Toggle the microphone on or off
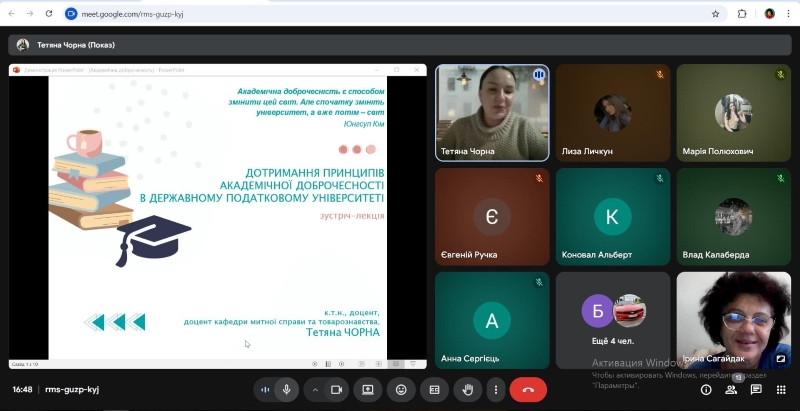800x411 pixels. 286,389
